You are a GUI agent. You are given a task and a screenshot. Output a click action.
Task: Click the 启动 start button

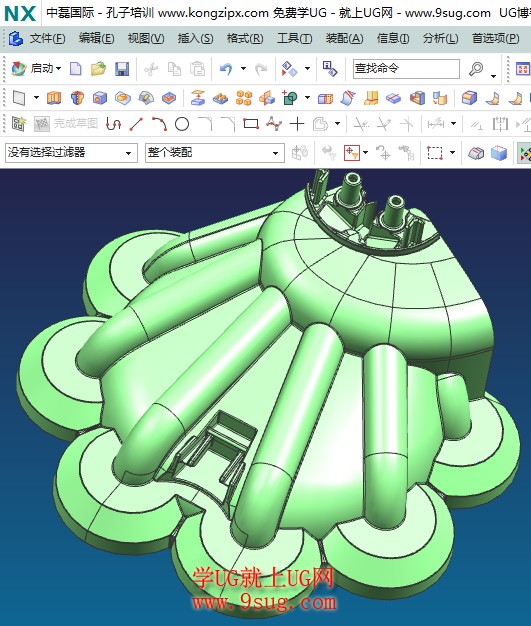[x=36, y=69]
